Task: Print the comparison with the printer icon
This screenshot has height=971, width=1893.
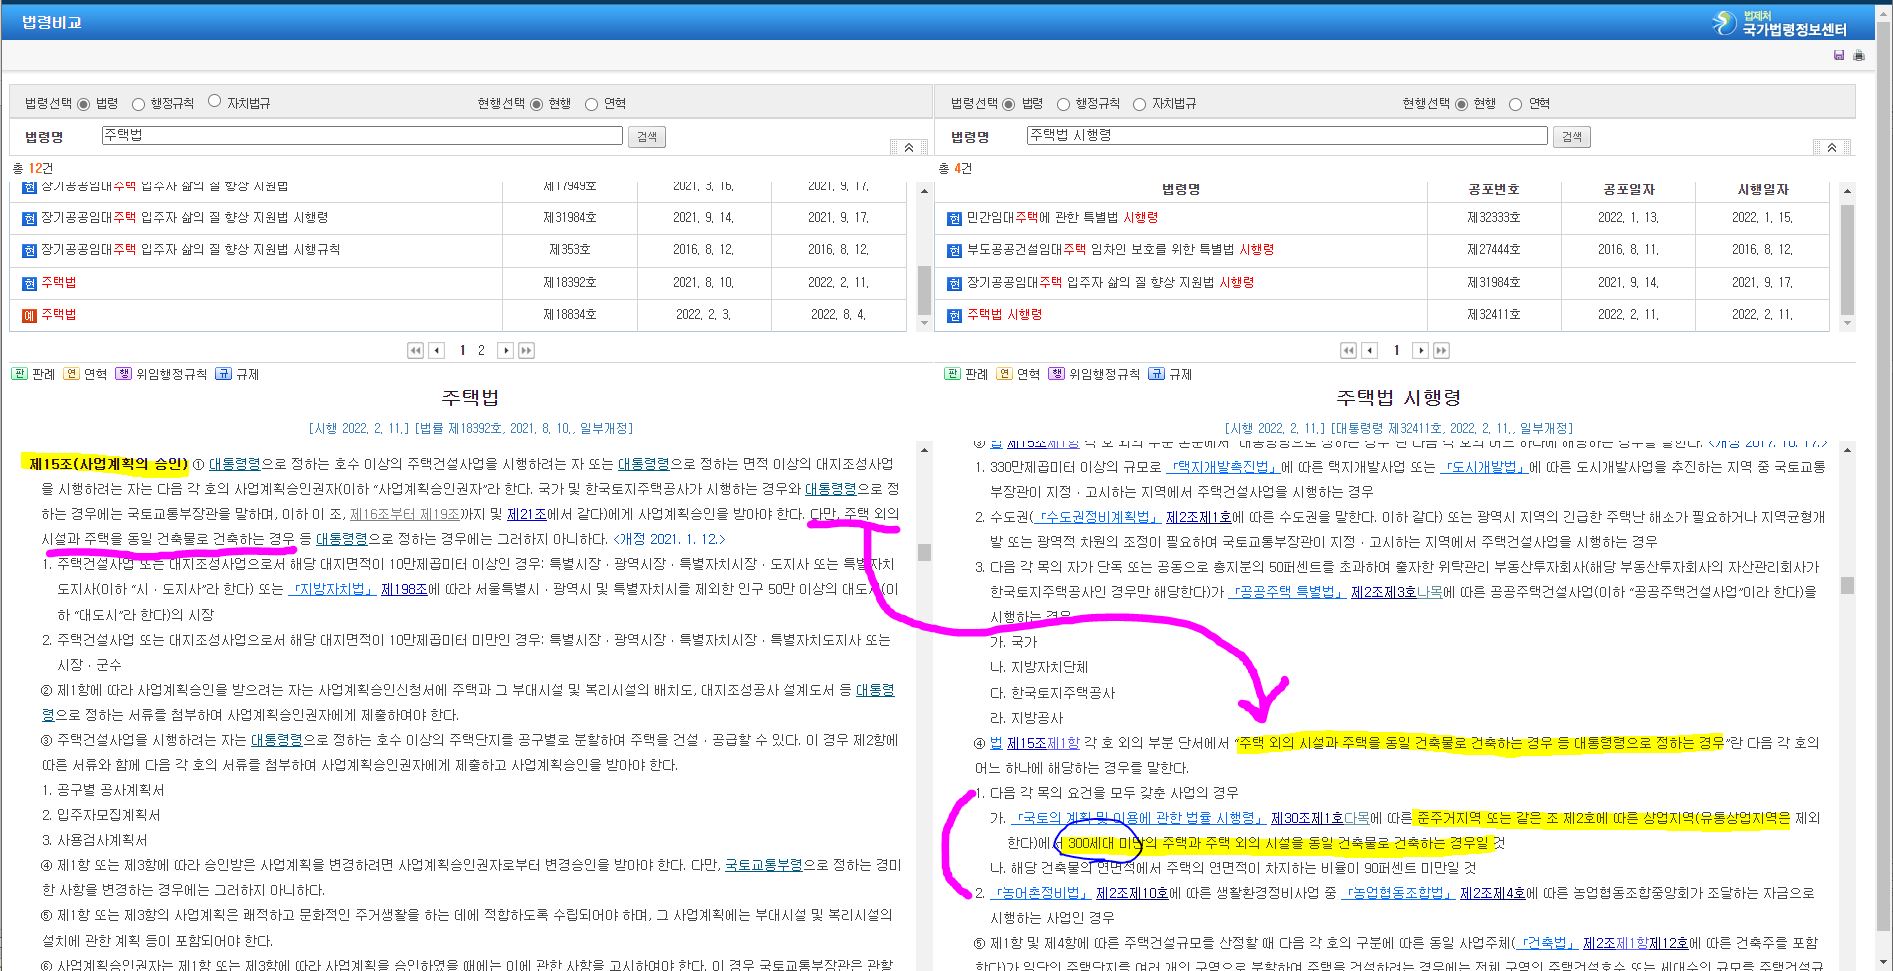Action: click(x=1859, y=56)
